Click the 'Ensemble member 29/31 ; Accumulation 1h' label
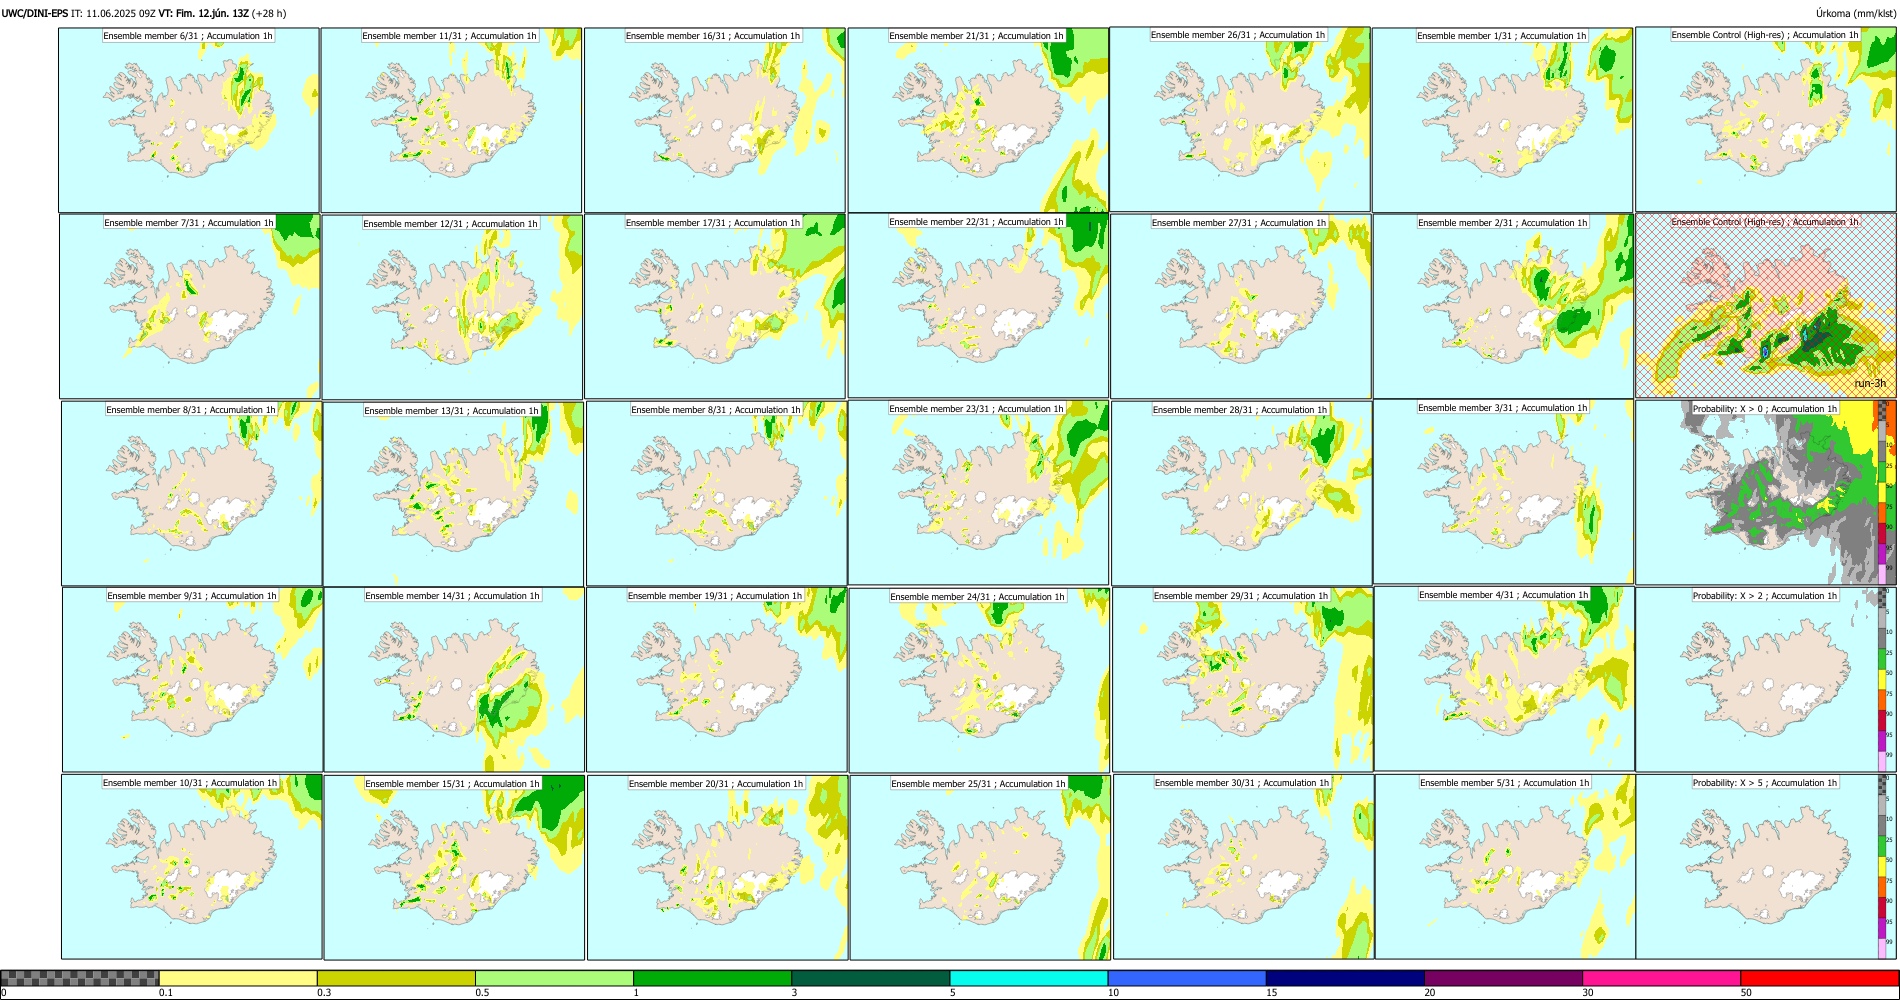The image size is (1900, 1000). click(1241, 596)
